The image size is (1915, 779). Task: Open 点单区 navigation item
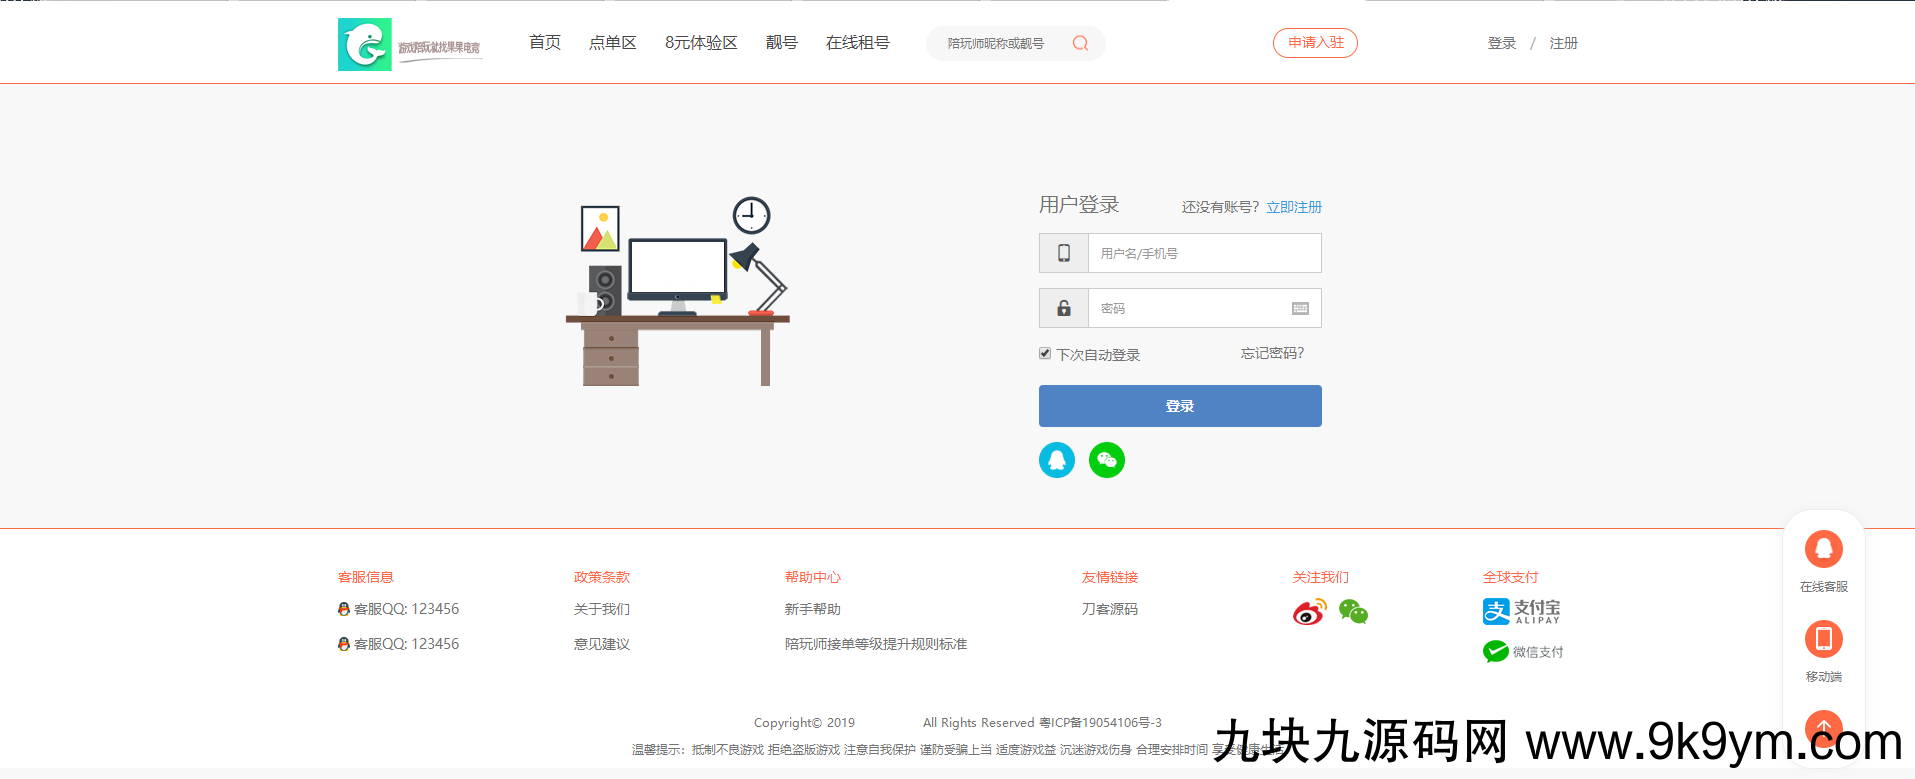(613, 43)
